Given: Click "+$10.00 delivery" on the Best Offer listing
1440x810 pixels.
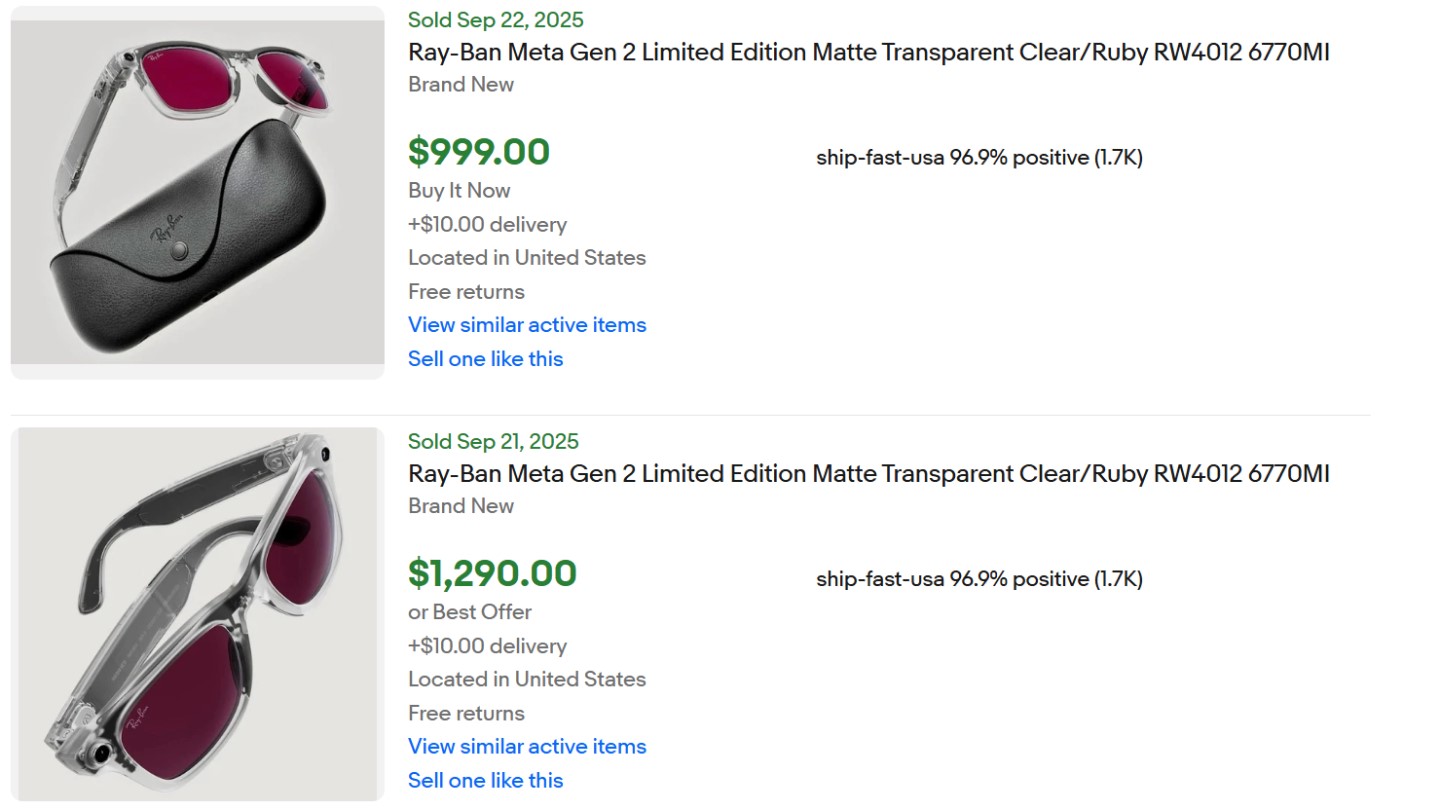Looking at the screenshot, I should [487, 647].
